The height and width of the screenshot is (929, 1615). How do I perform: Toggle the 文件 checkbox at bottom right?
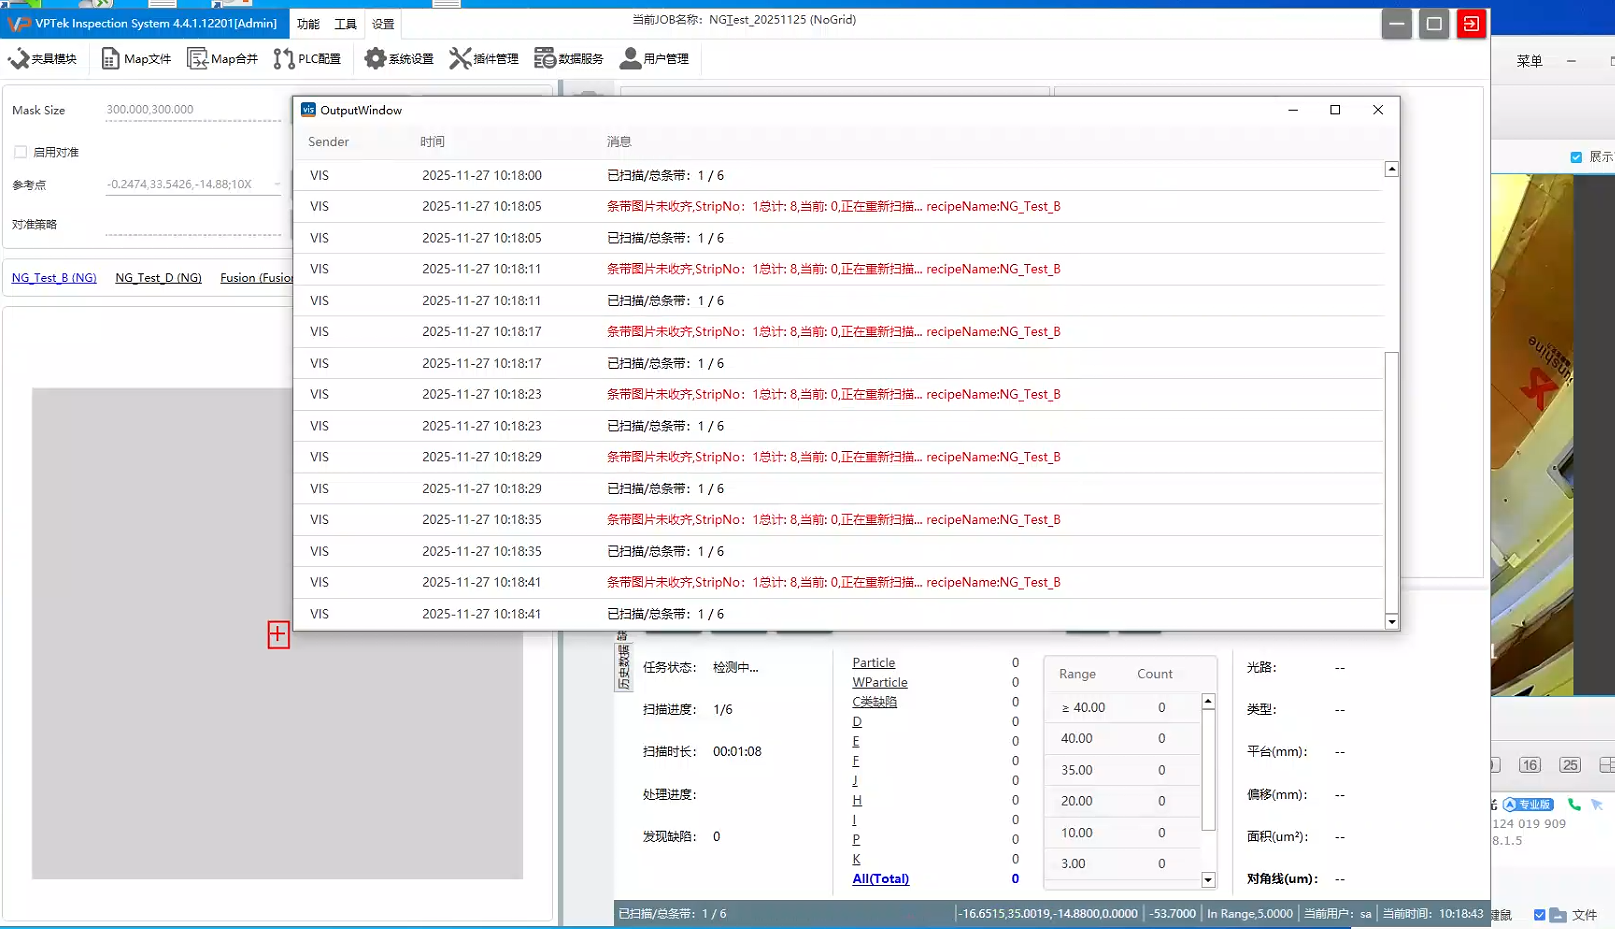(x=1539, y=915)
